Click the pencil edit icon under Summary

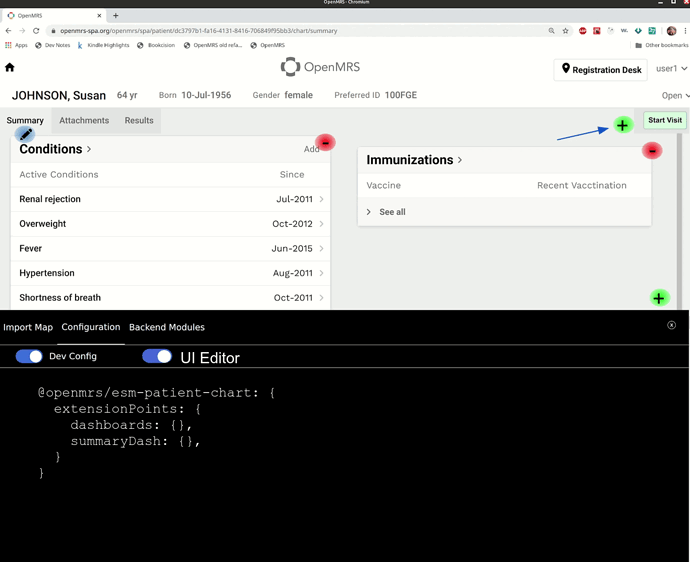tap(25, 134)
